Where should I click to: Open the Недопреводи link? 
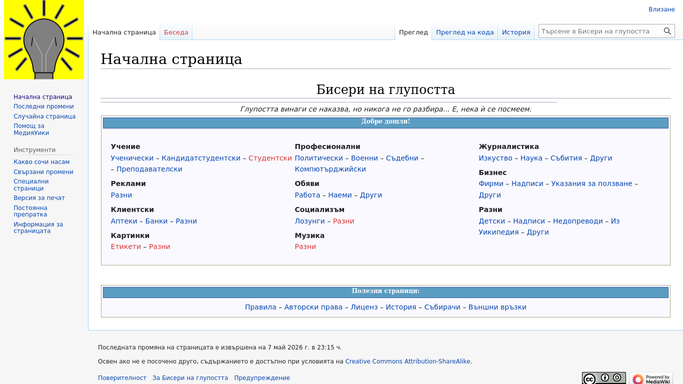tap(578, 221)
